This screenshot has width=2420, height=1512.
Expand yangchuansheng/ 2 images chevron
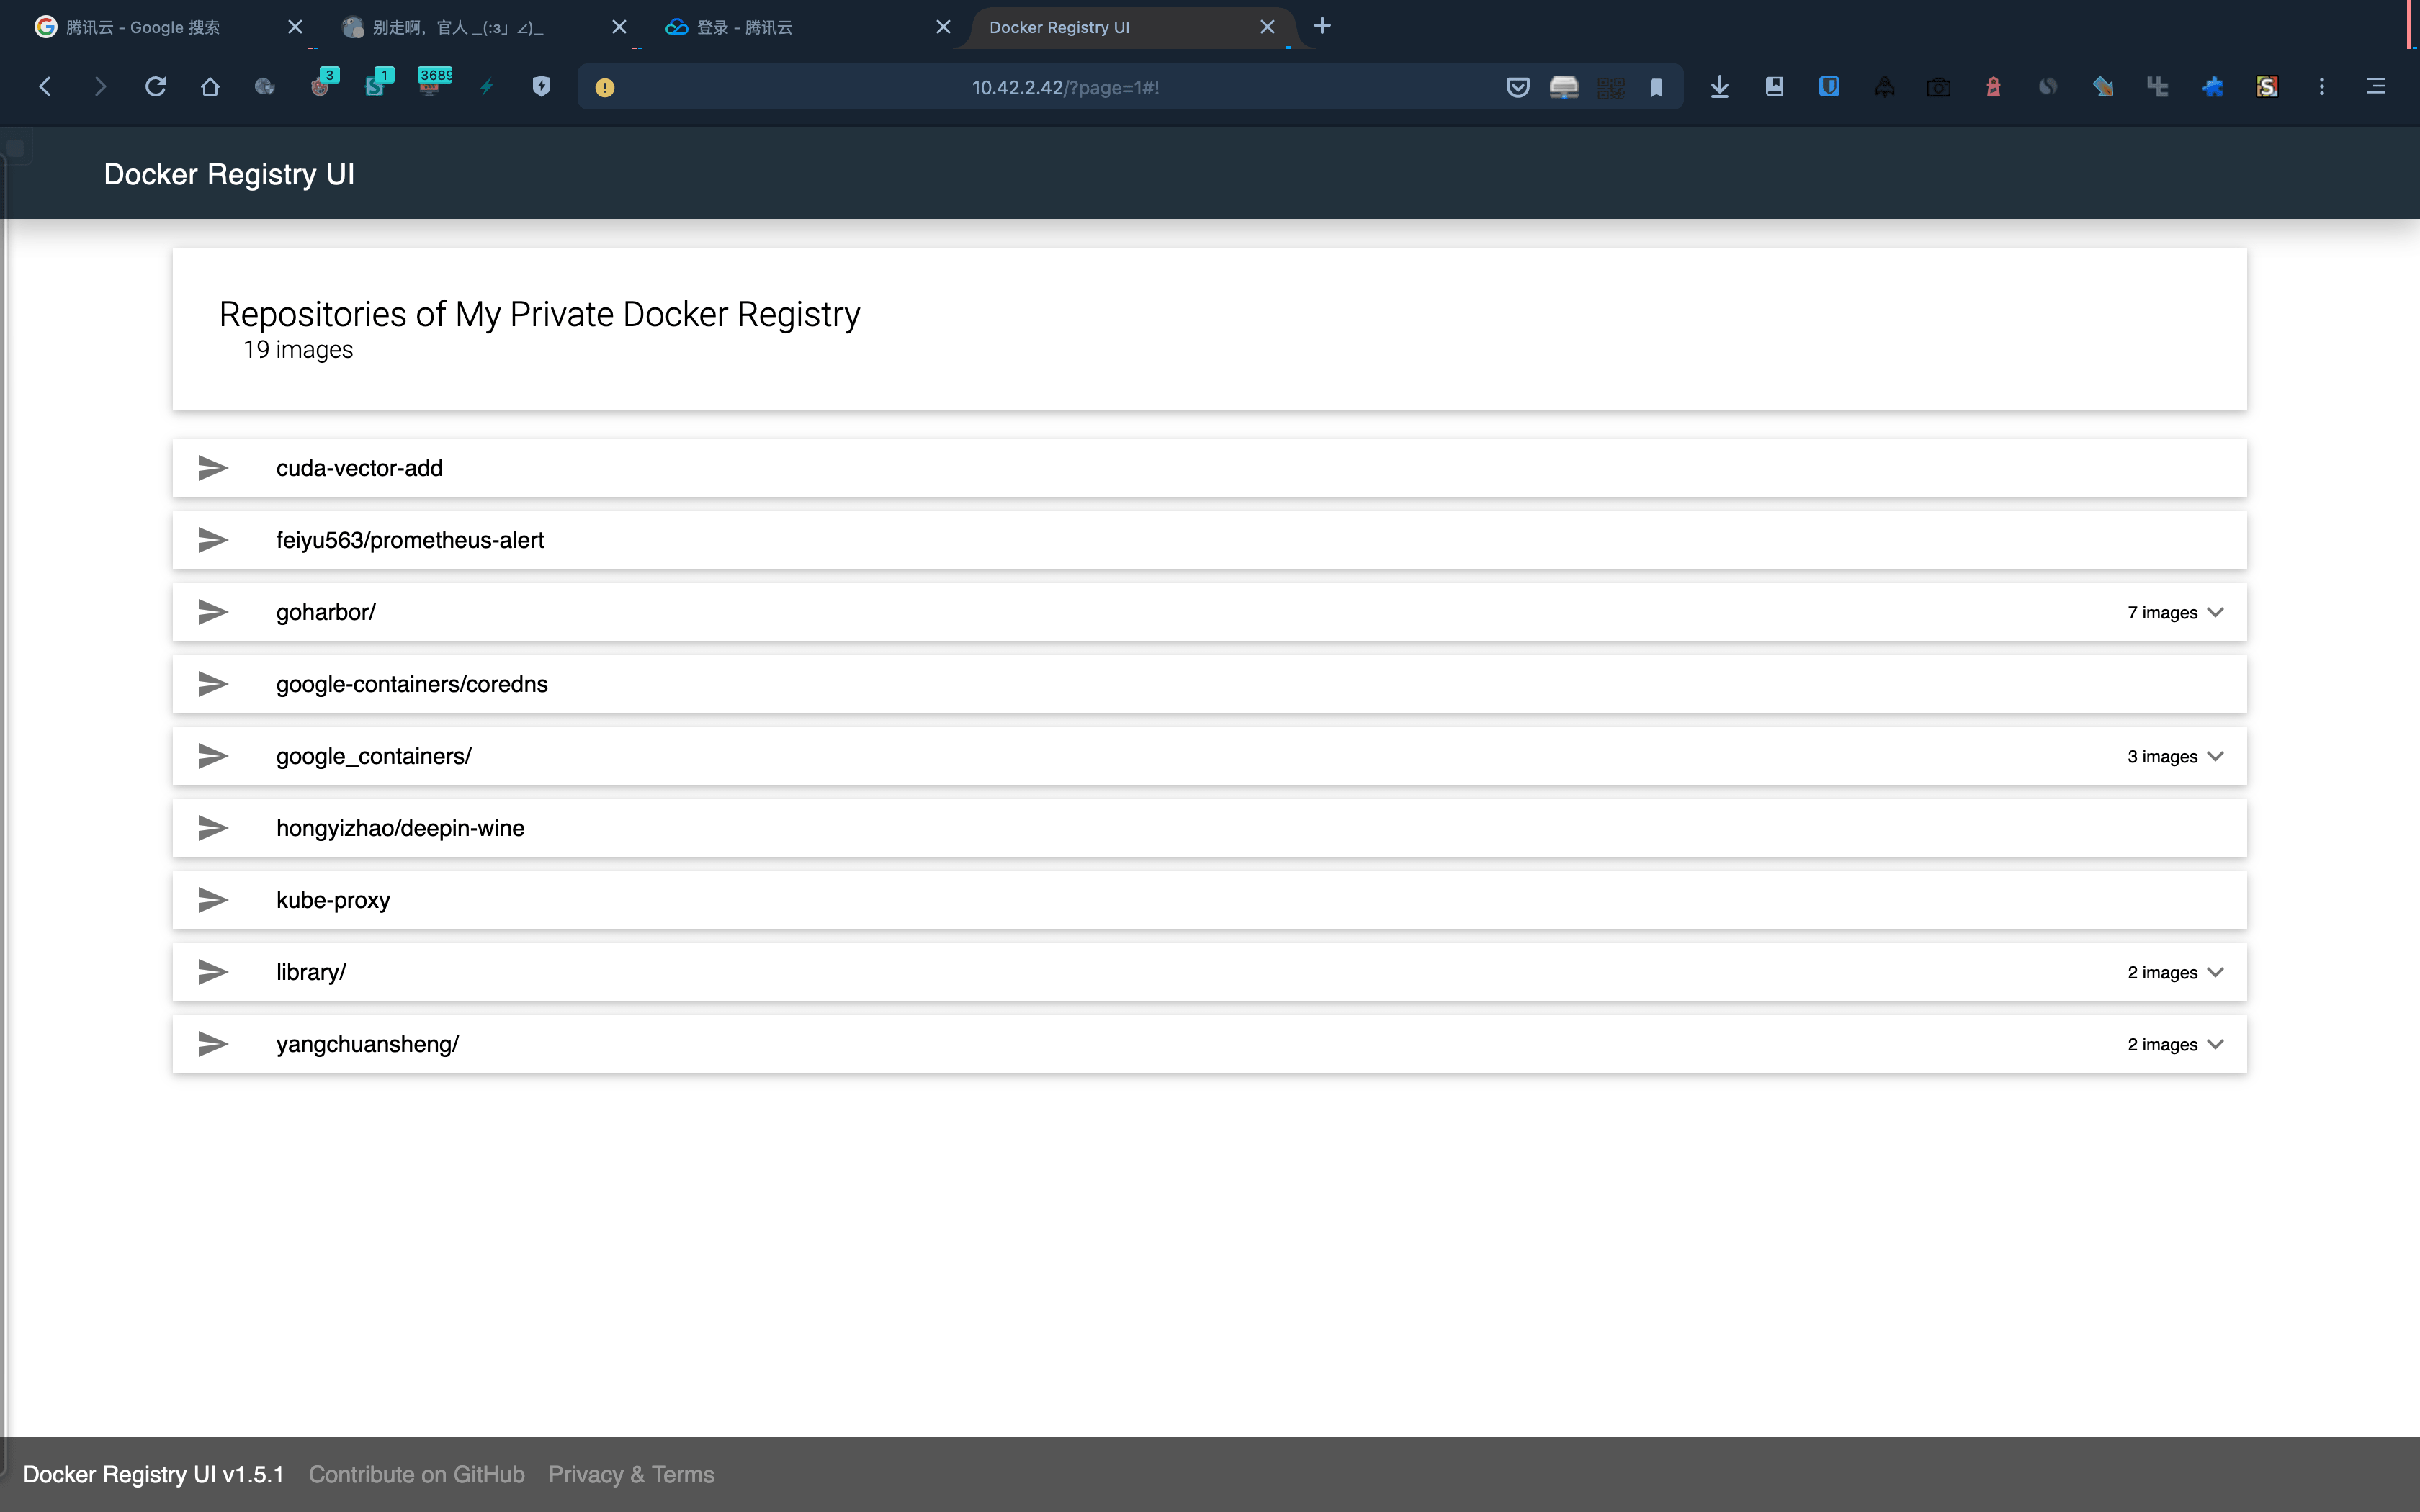coord(2216,1044)
